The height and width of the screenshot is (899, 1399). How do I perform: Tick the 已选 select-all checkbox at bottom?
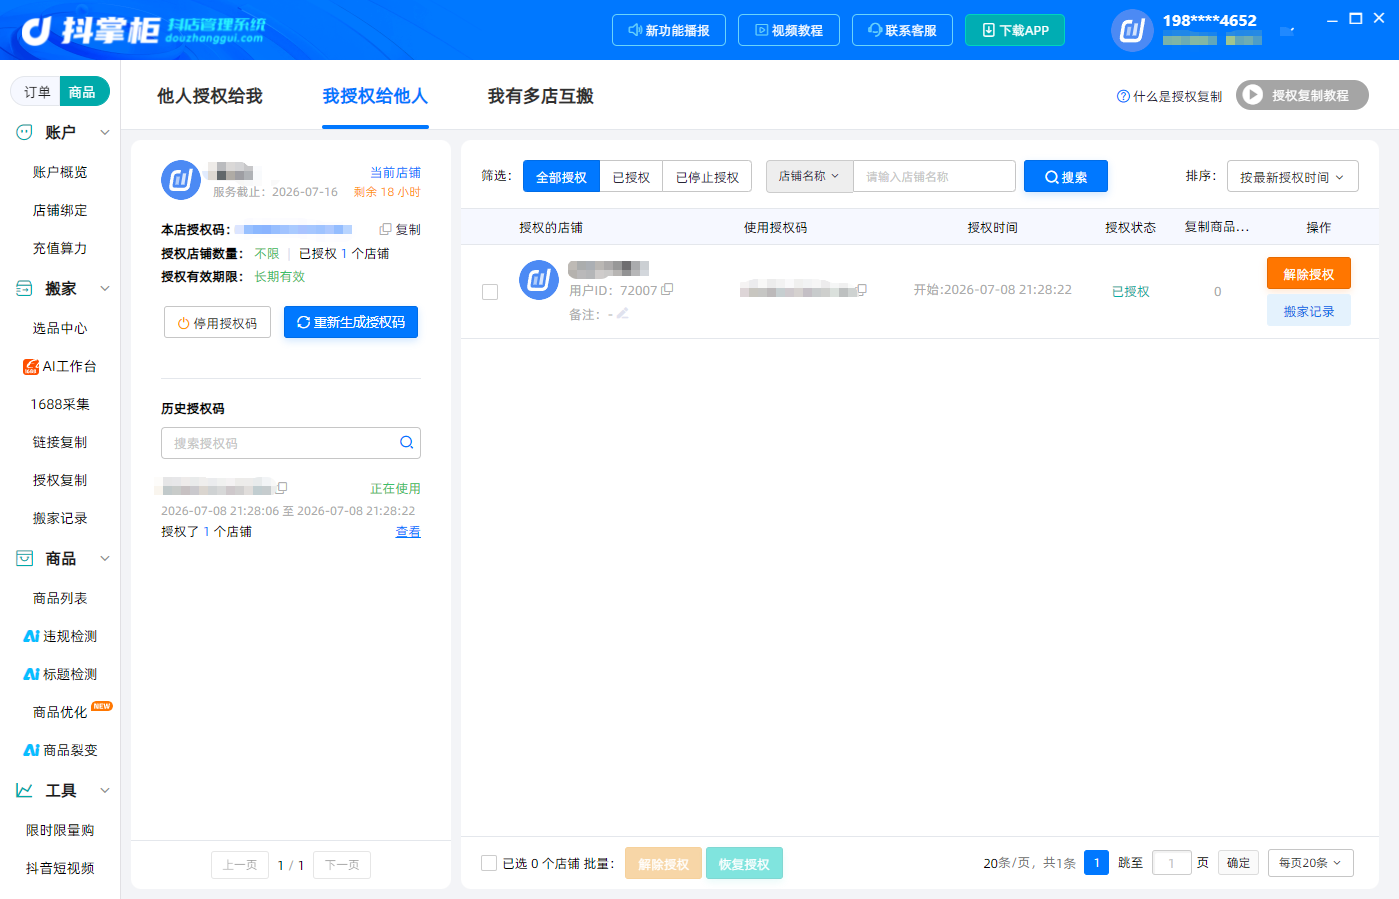click(489, 863)
